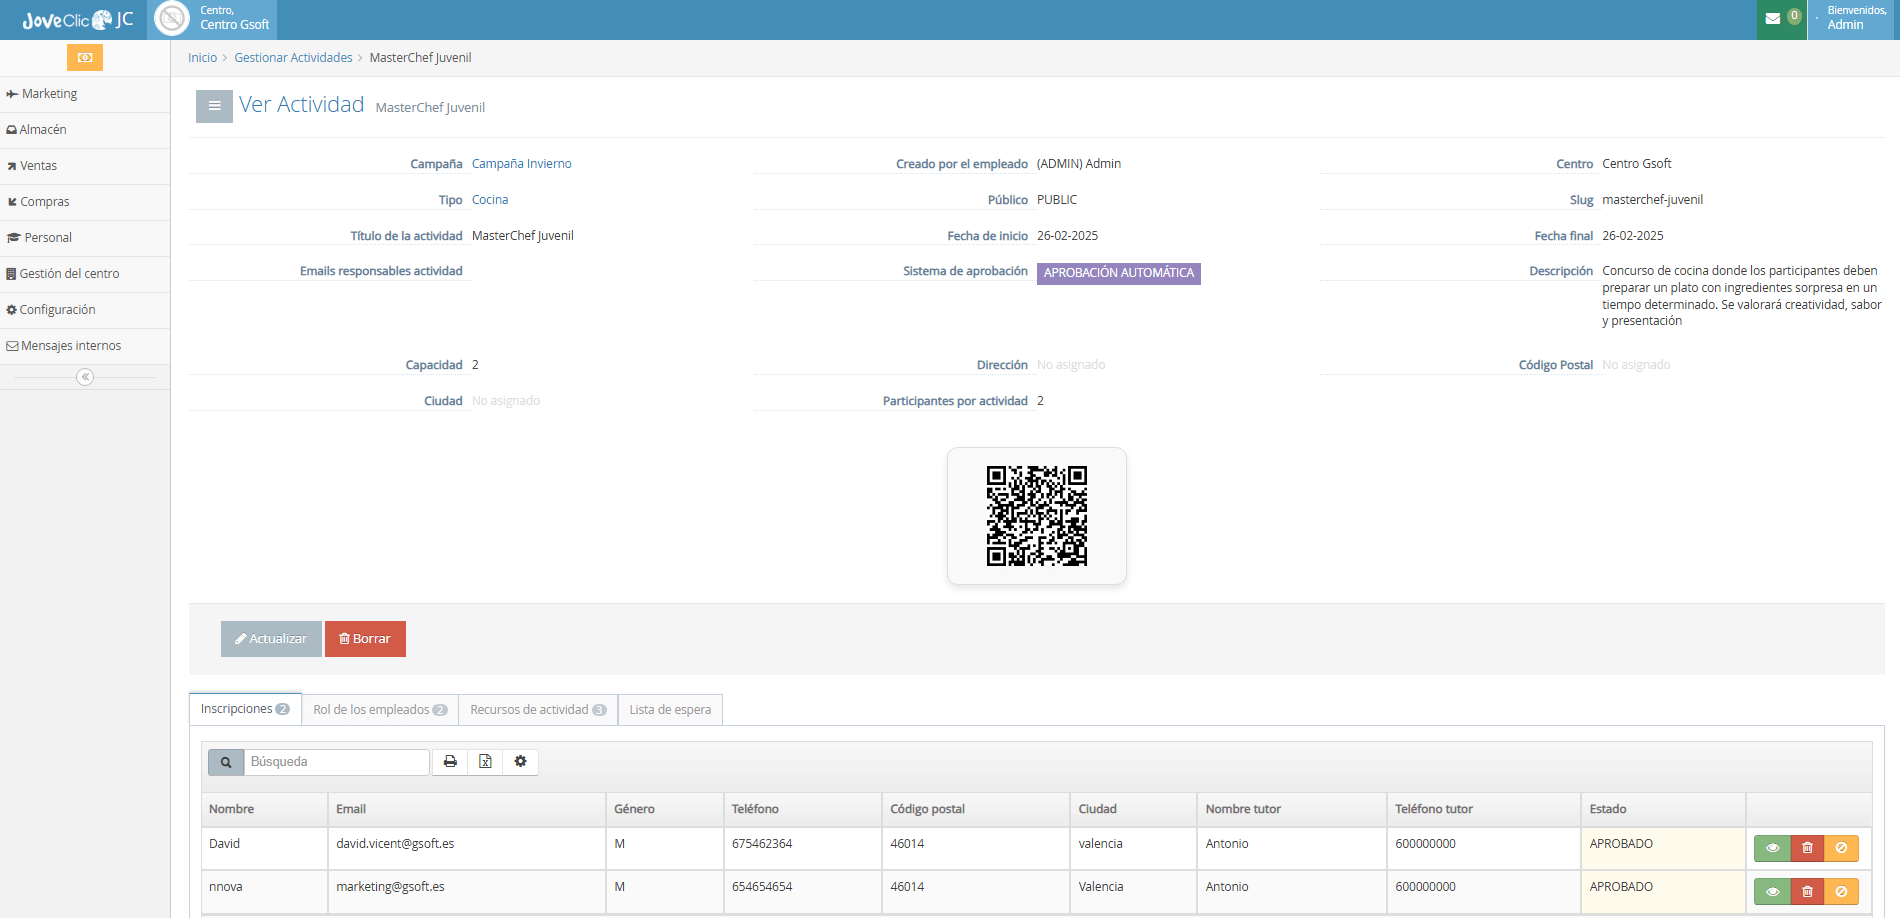1900x918 pixels.
Task: Go to Gestionar Actividades in the breadcrumb
Action: point(293,58)
